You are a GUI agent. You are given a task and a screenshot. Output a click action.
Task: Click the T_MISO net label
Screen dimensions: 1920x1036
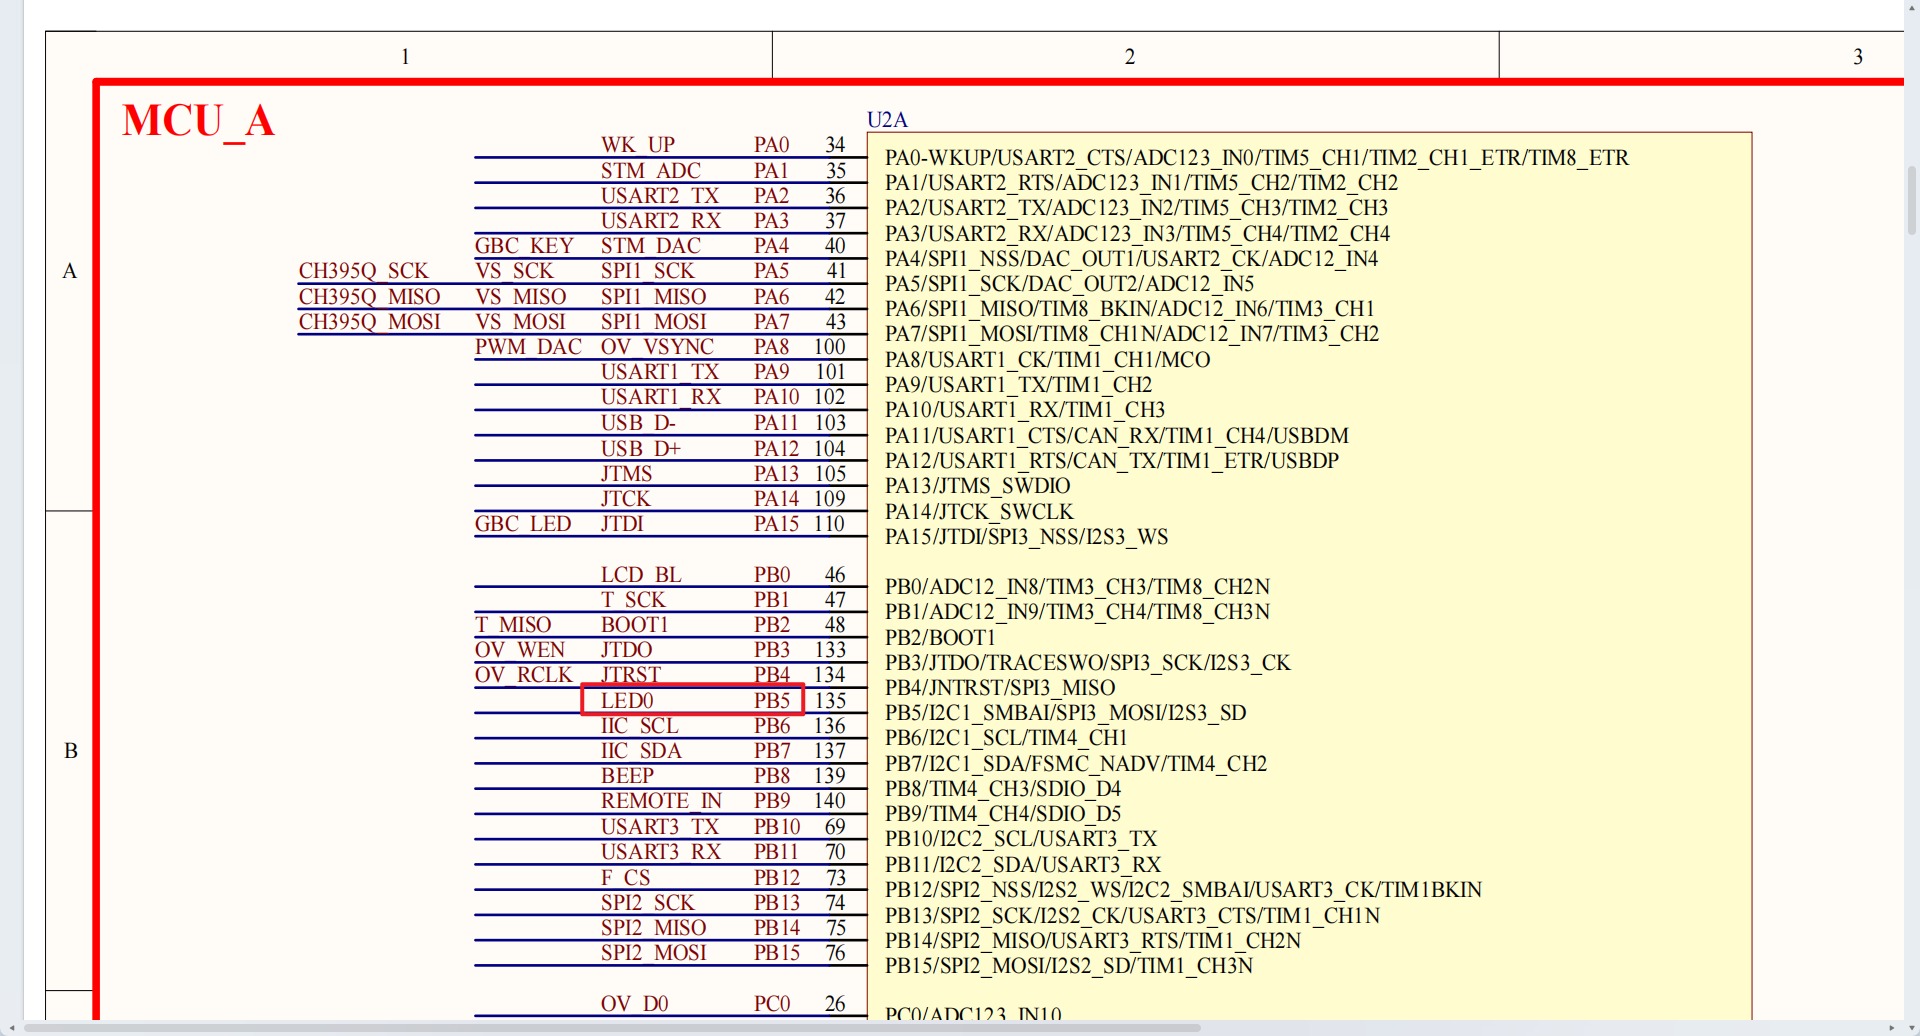tap(513, 625)
